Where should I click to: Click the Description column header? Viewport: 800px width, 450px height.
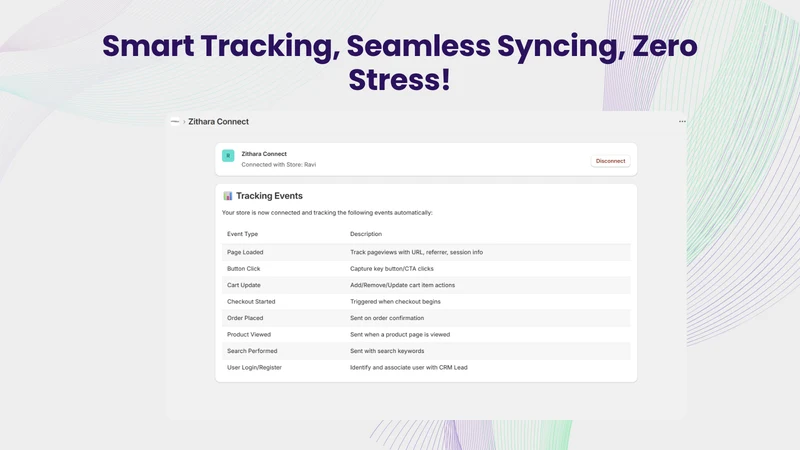click(366, 234)
